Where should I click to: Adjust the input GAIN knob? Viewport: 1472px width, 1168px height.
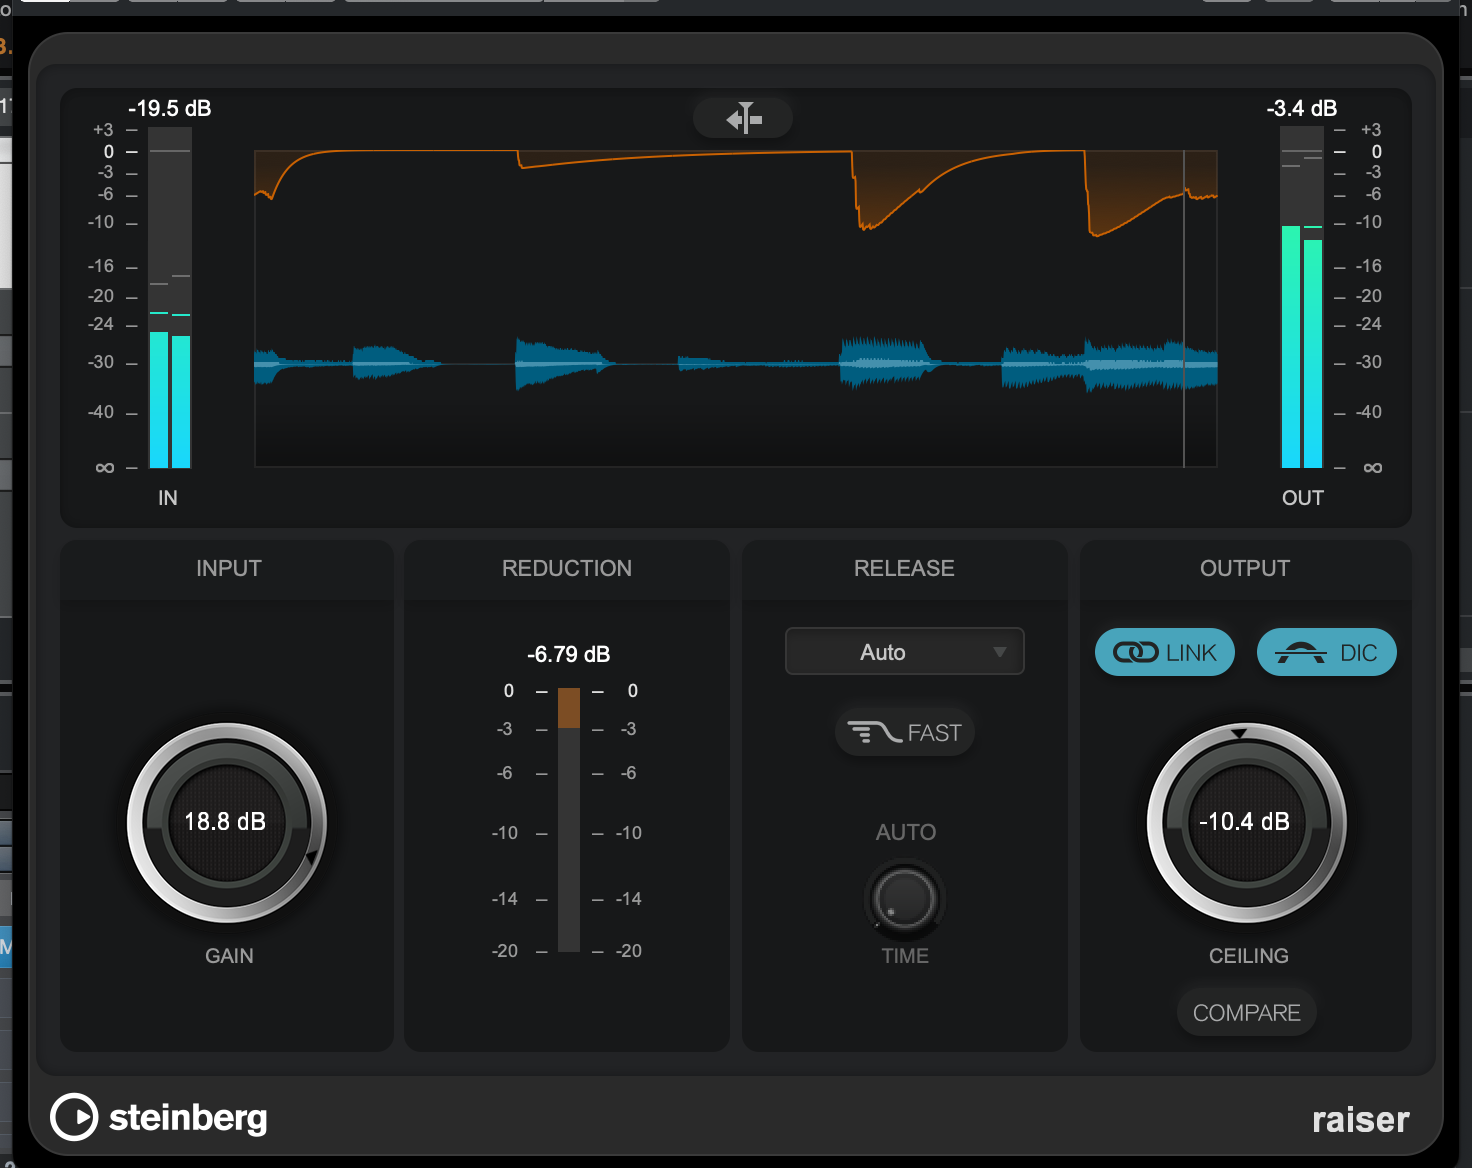click(227, 822)
